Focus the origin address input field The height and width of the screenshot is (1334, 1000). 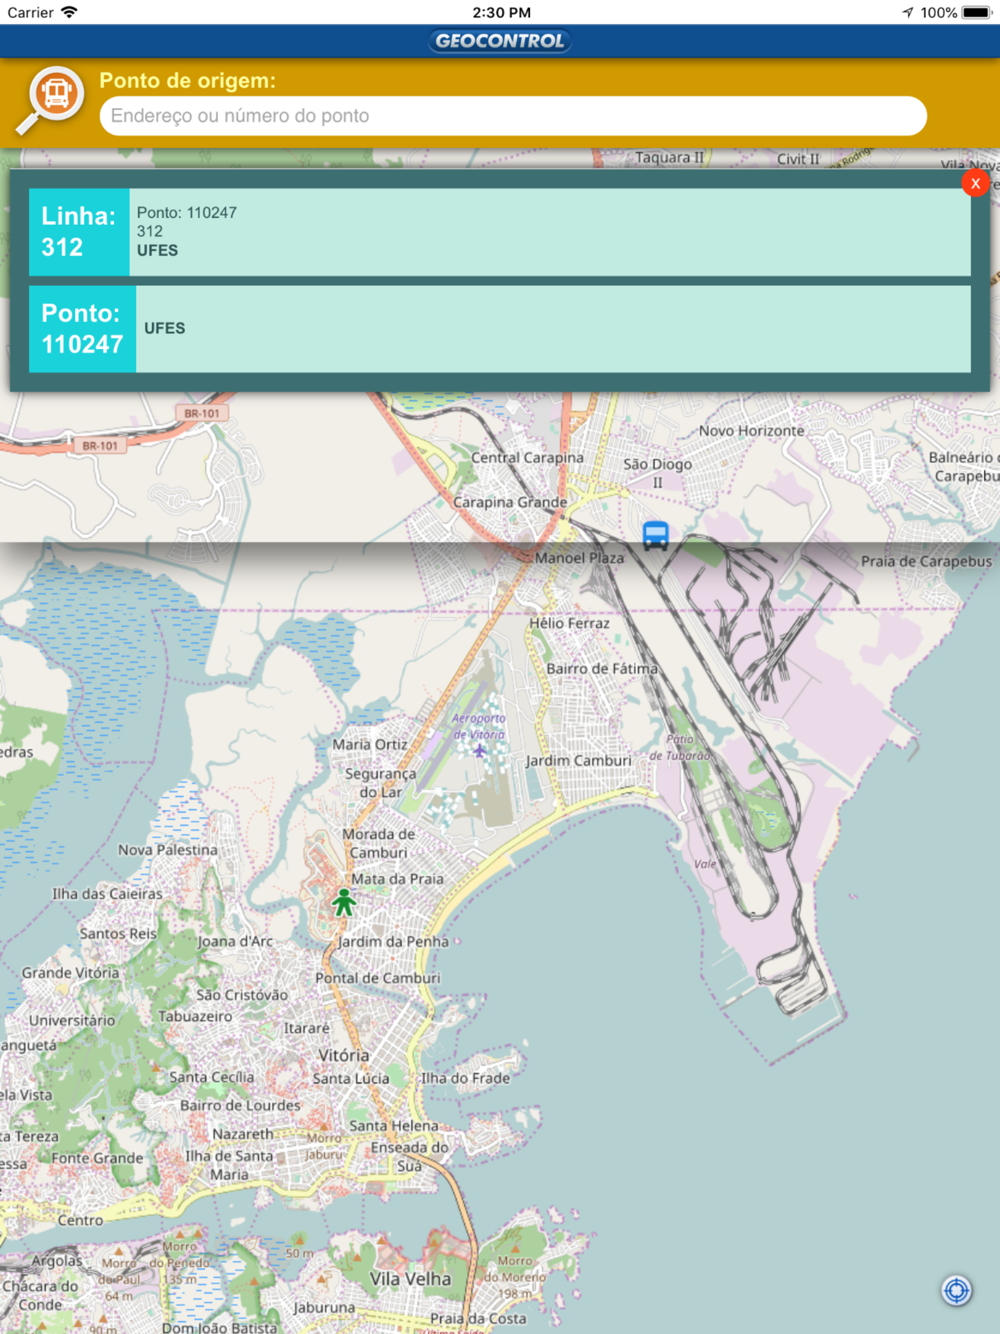[513, 116]
